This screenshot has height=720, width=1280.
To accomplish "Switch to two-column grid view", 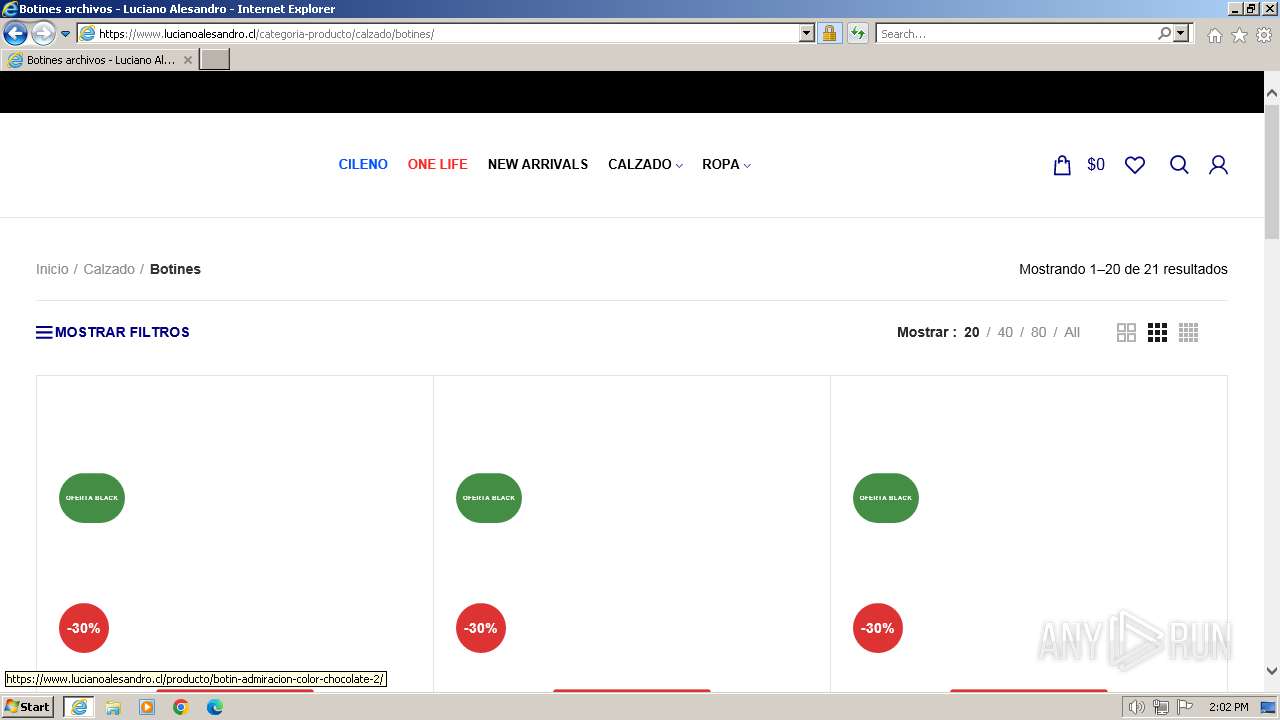I will 1126,332.
